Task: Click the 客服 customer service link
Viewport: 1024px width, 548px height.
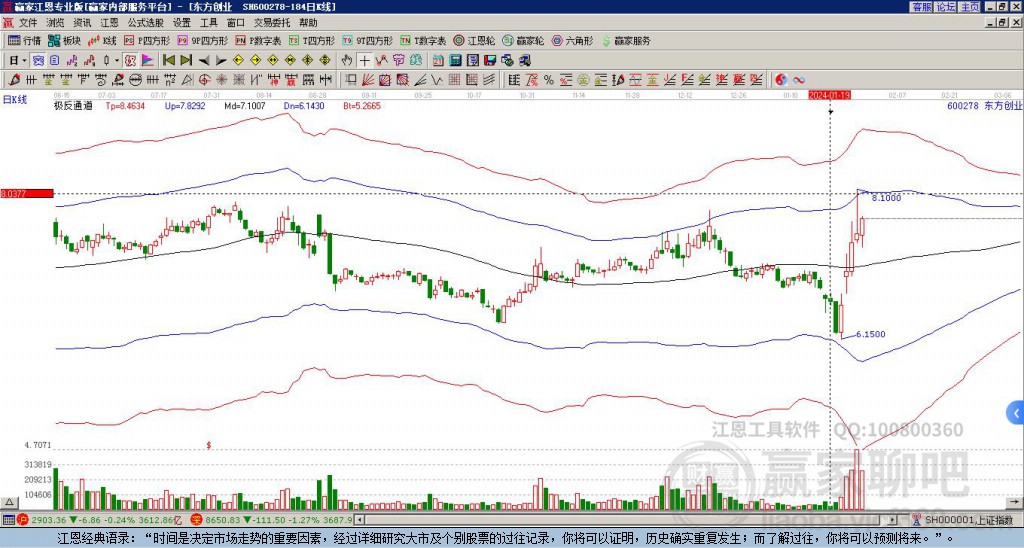Action: 921,7
